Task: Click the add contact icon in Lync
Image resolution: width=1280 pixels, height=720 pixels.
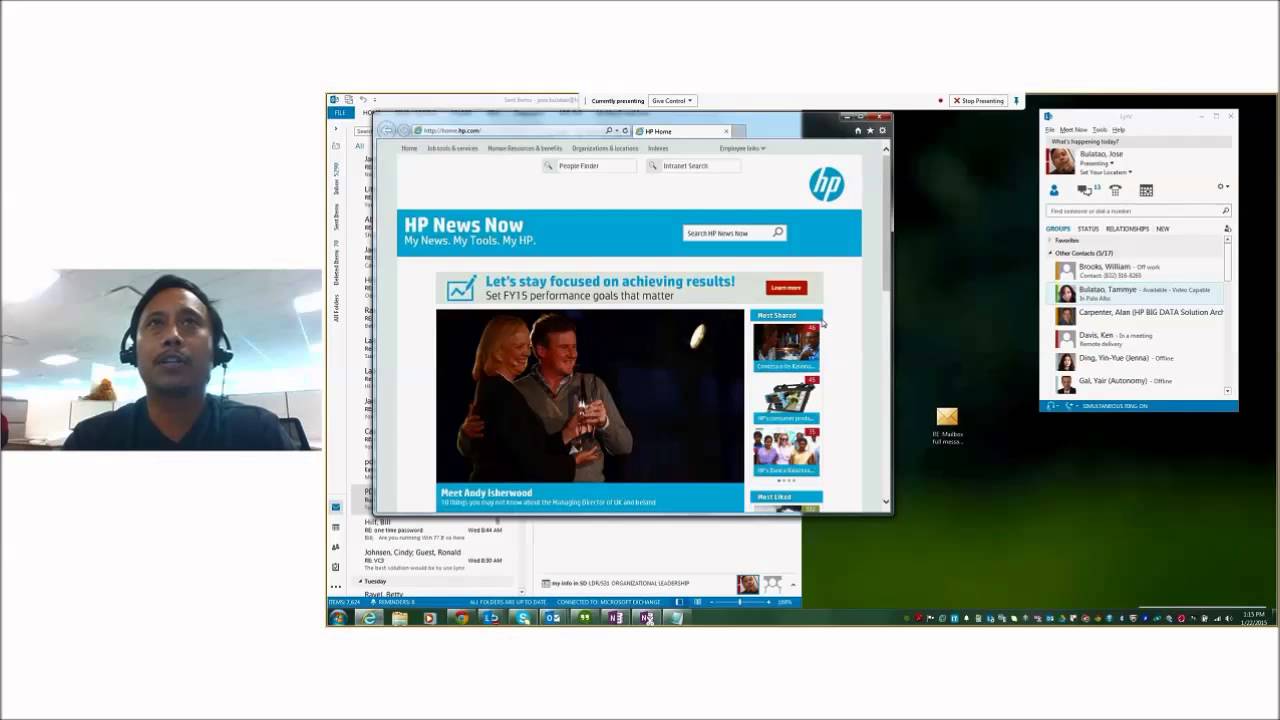Action: pos(1227,229)
